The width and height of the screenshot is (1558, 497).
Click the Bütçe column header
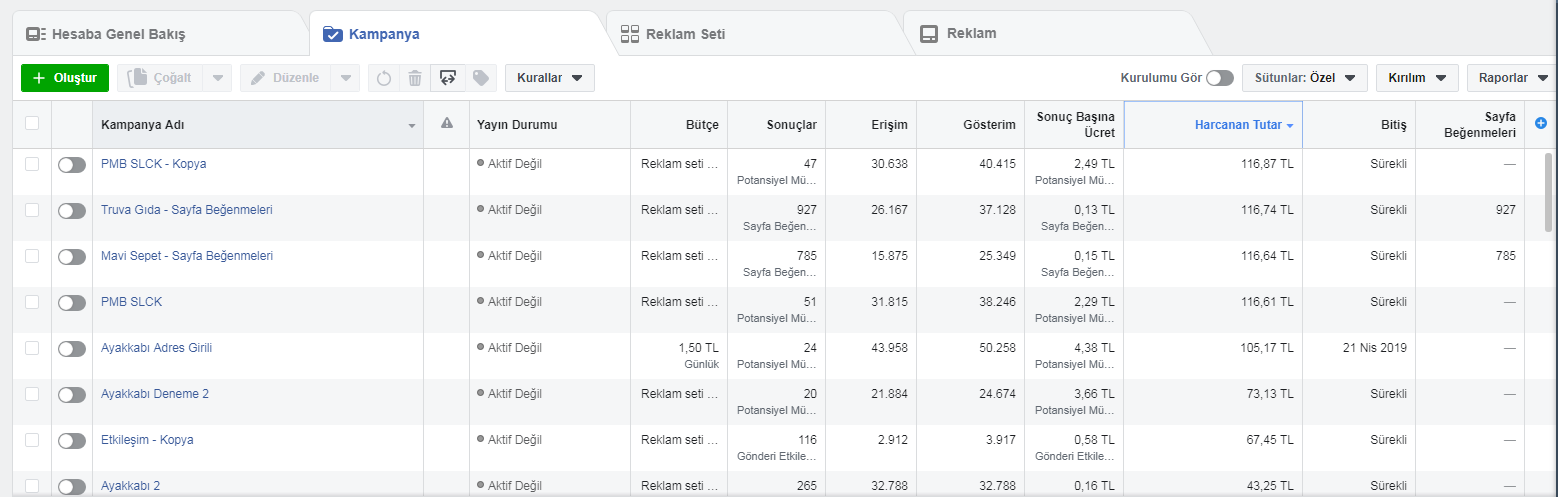(x=679, y=125)
